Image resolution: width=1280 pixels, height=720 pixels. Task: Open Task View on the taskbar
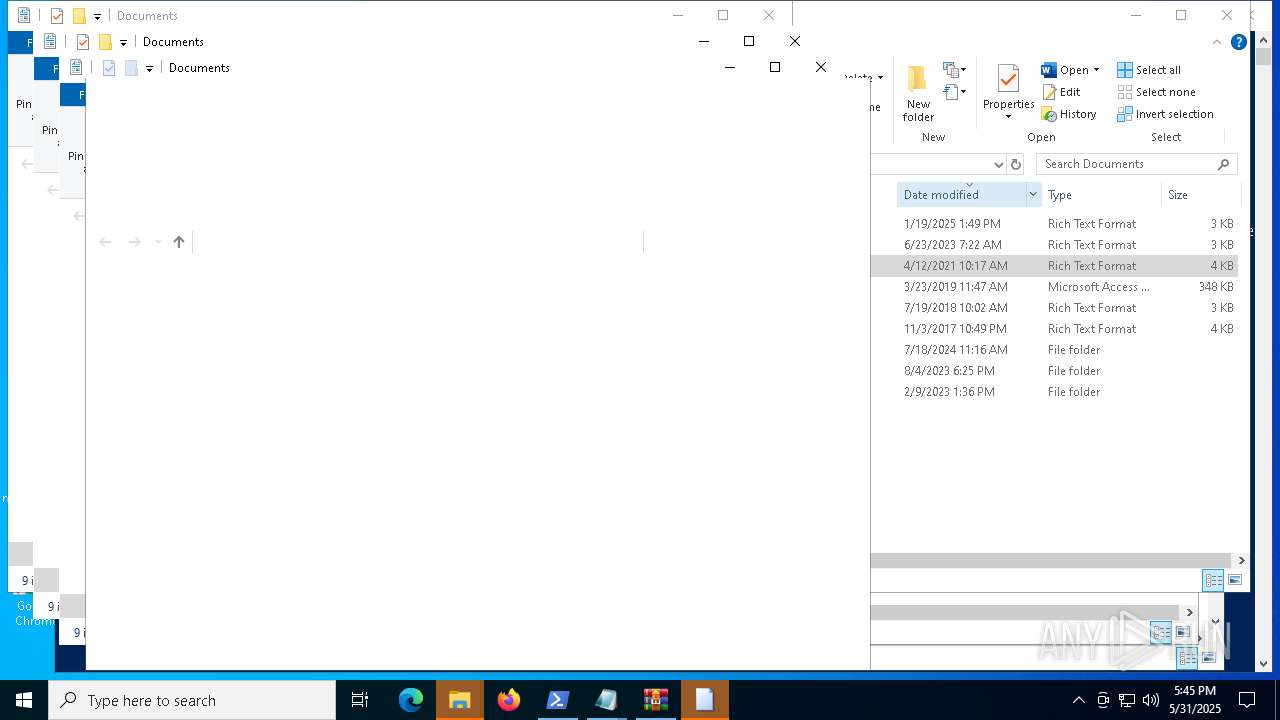pyautogui.click(x=360, y=700)
